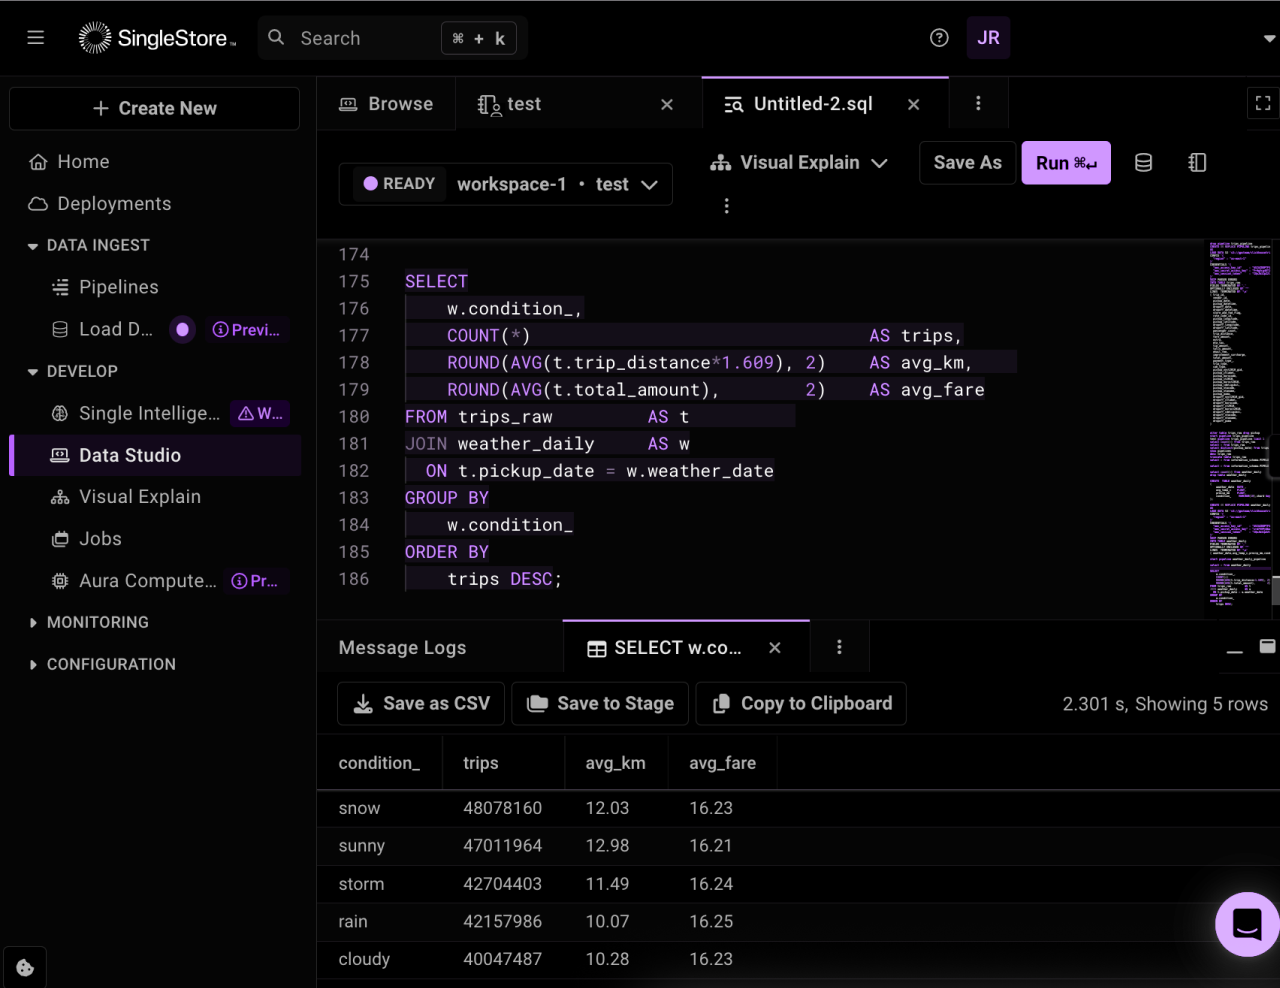Open the database schema icon beside Run
The width and height of the screenshot is (1280, 988).
click(1143, 162)
